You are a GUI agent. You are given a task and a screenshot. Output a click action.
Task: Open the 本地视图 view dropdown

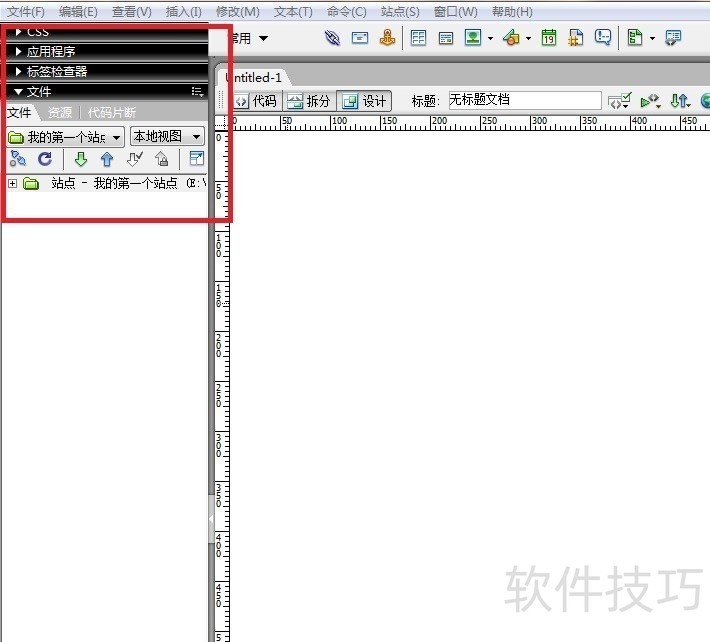167,136
